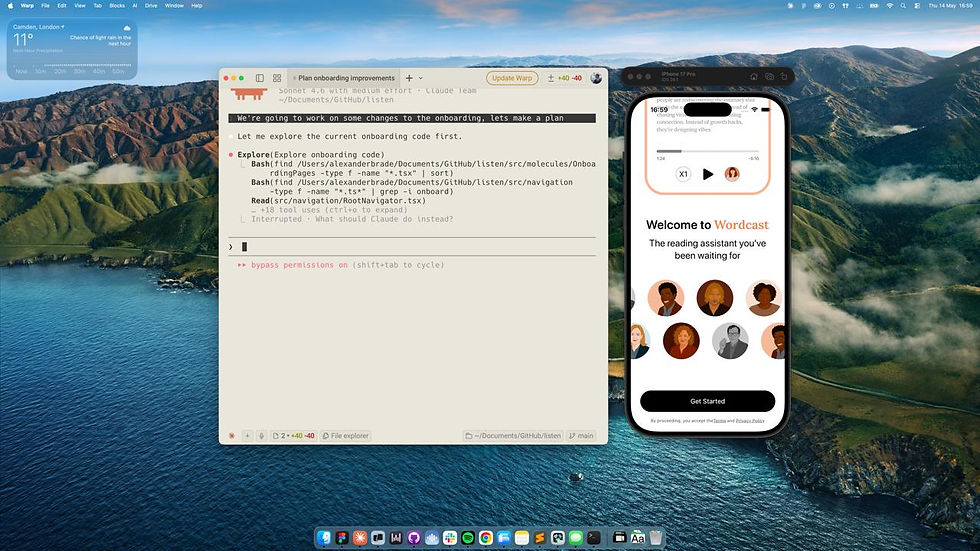The image size is (980, 551).
Task: Open Font Book from the dock
Action: click(638, 537)
